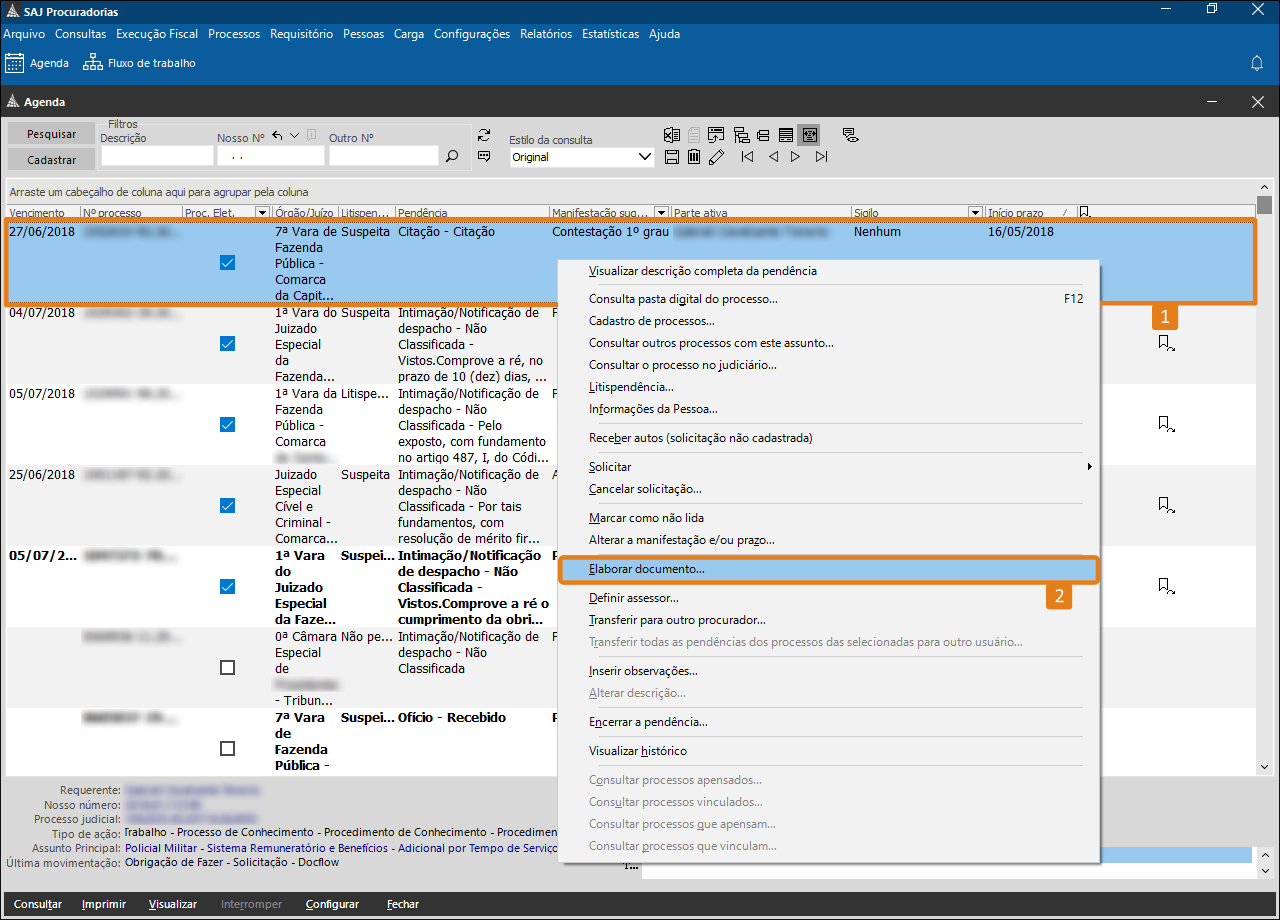Open the Proc. Elet. column filter dropdown
1280x920 pixels.
pos(262,213)
